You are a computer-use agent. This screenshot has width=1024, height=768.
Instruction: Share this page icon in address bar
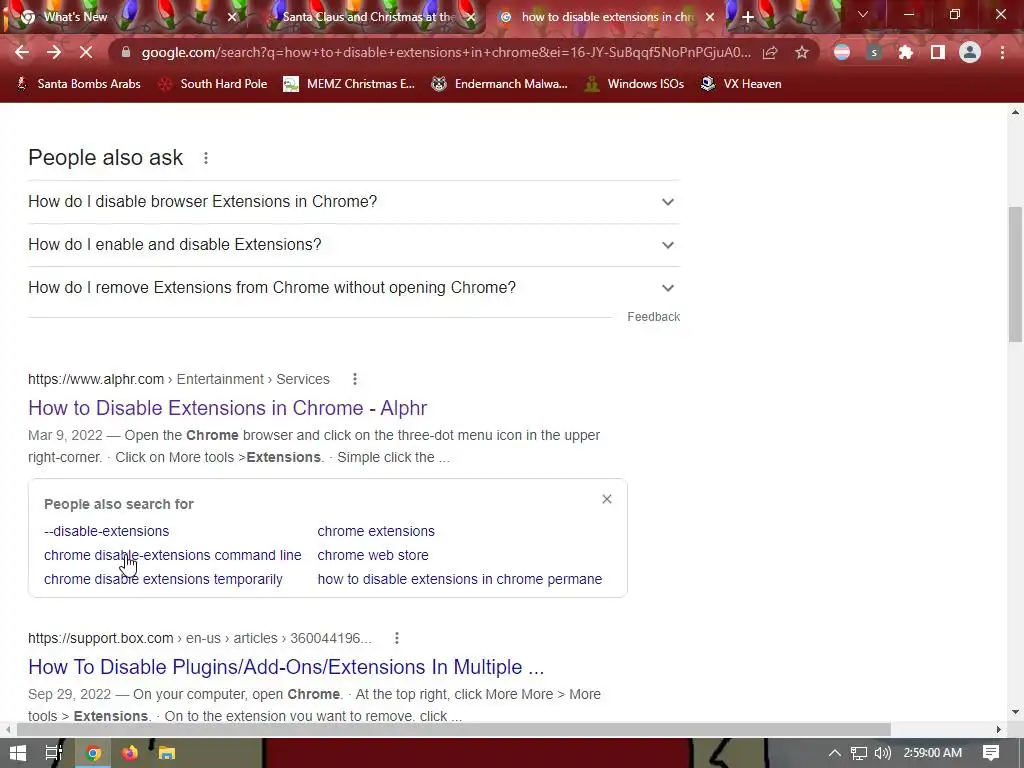[x=770, y=52]
